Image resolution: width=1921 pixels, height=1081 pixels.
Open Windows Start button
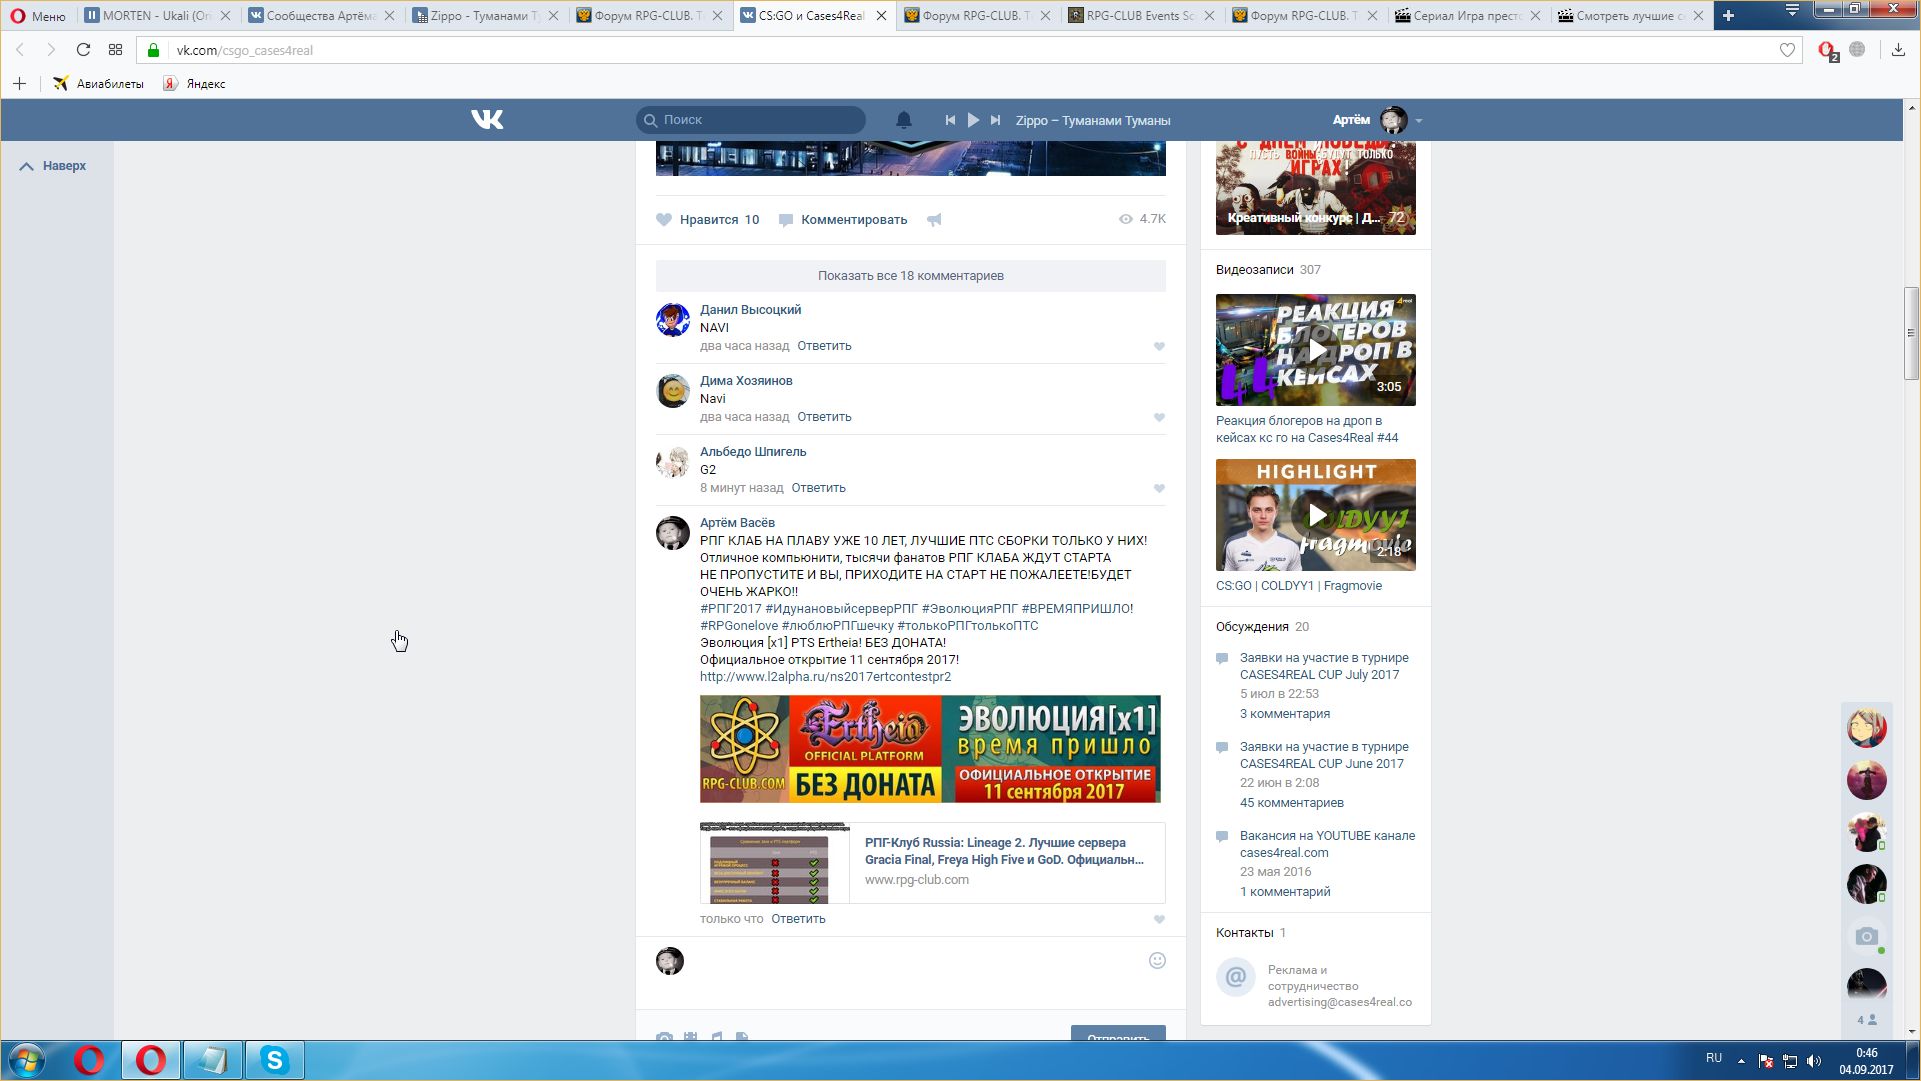pos(26,1060)
